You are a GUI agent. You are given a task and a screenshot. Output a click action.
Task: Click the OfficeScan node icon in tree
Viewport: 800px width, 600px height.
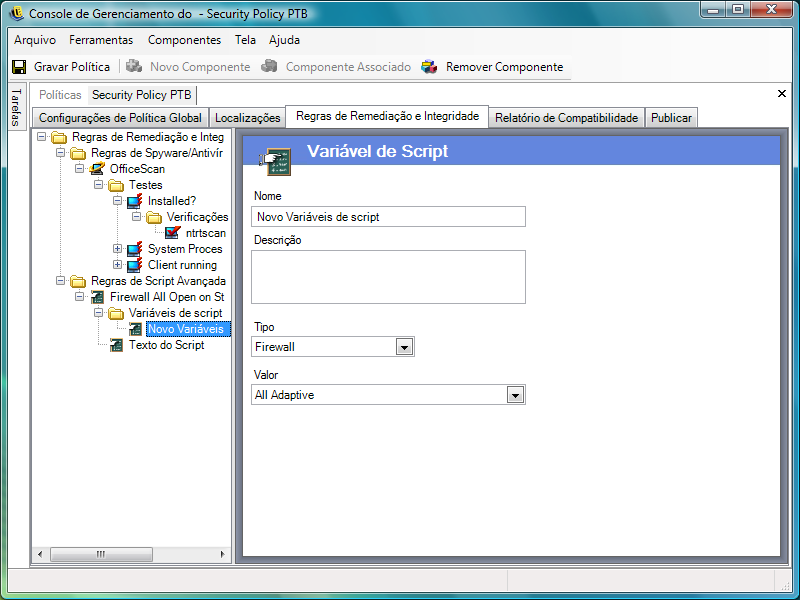[97, 169]
